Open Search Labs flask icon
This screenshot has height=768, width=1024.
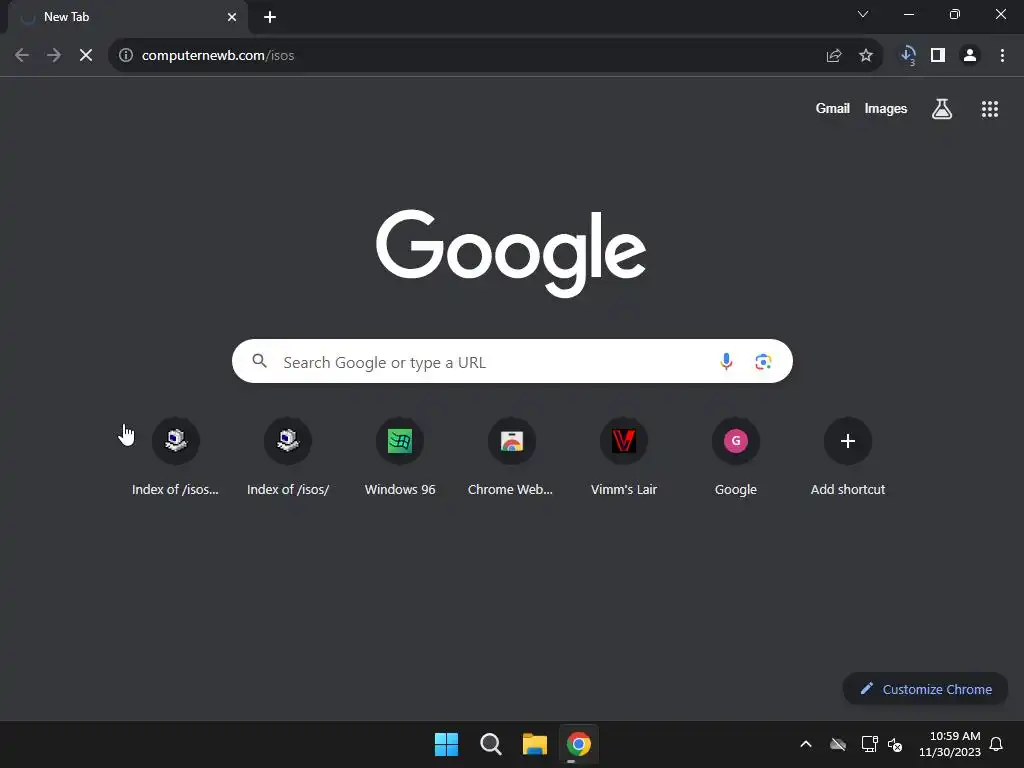[942, 109]
